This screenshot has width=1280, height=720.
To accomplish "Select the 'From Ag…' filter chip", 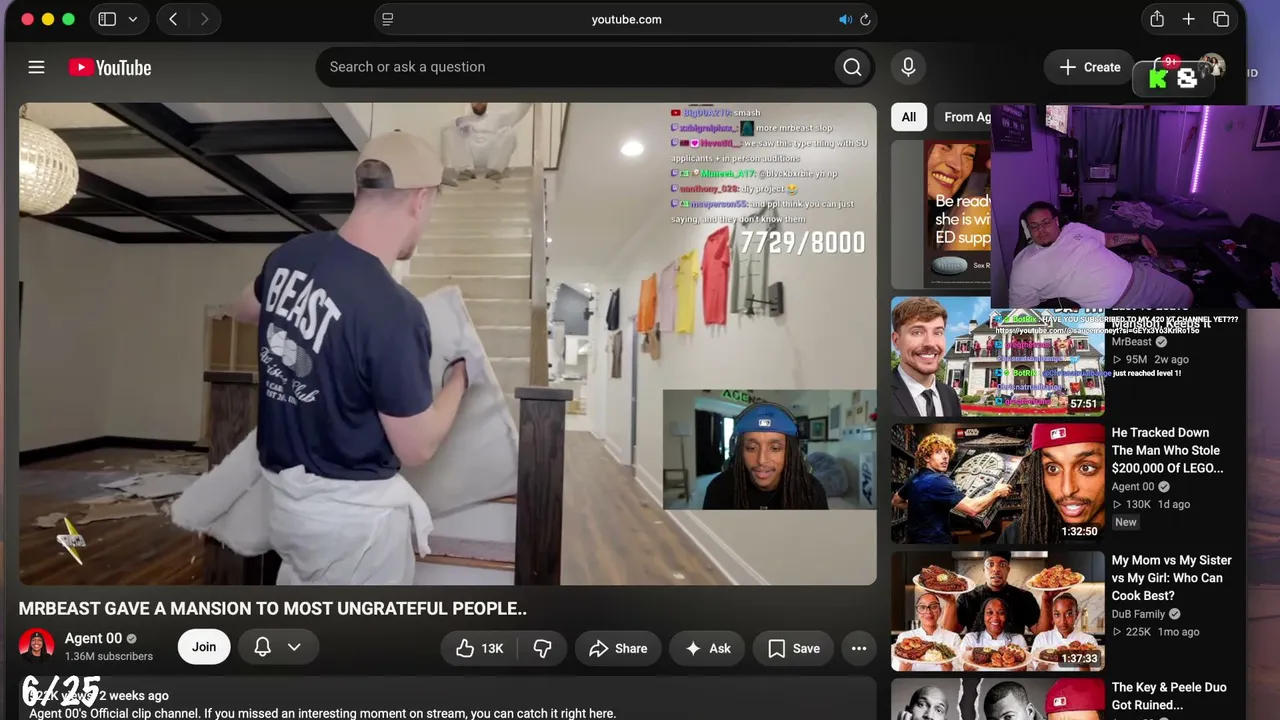I will coord(967,117).
